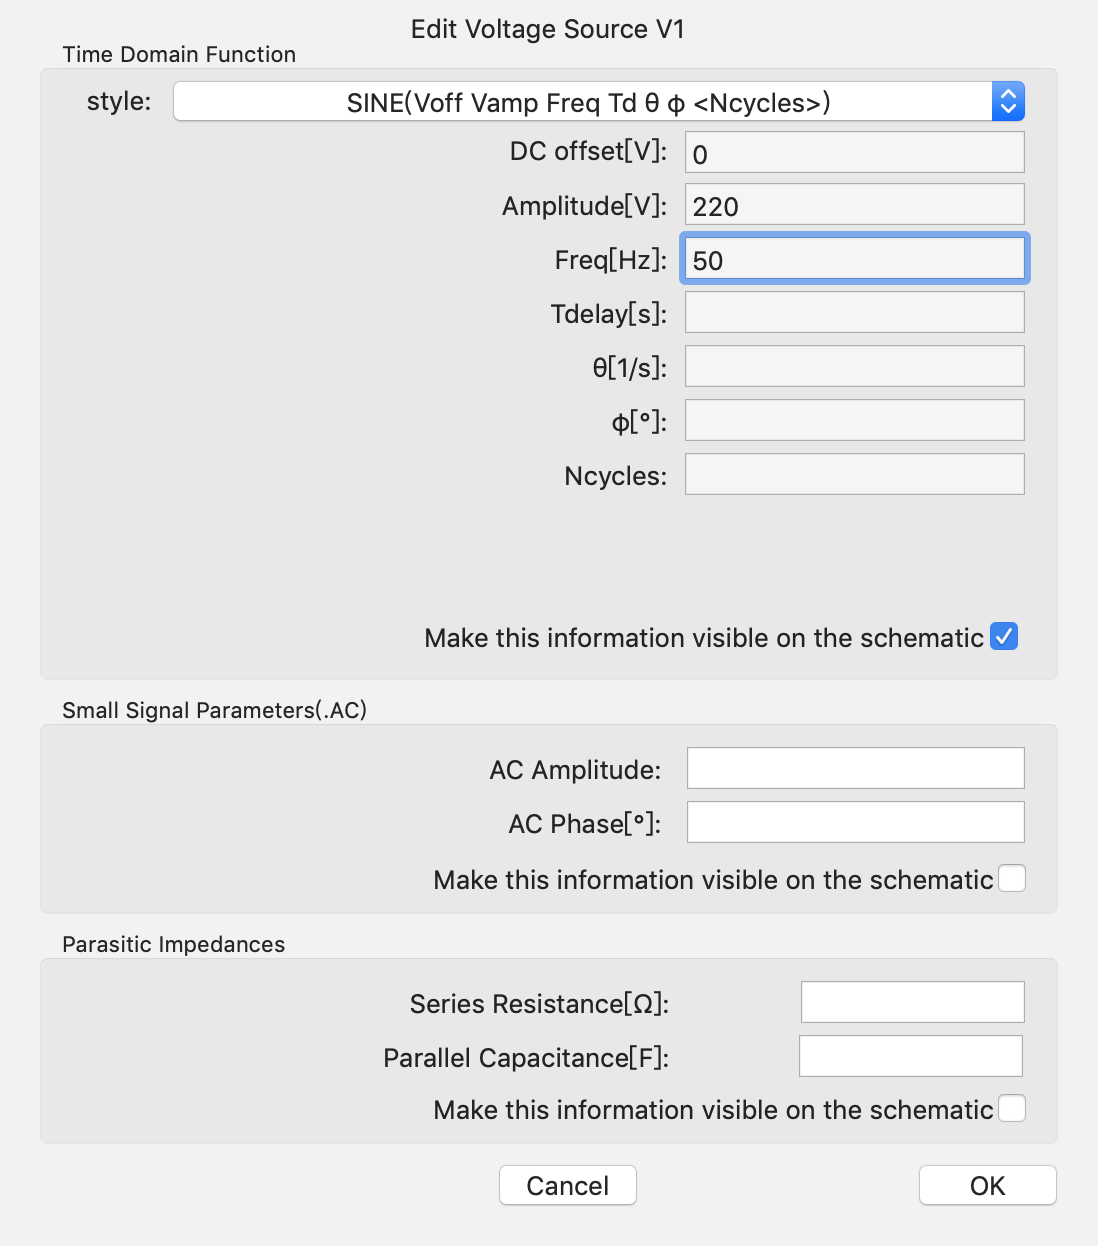Image resolution: width=1098 pixels, height=1246 pixels.
Task: Click the AC Amplitude input field
Action: 855,767
